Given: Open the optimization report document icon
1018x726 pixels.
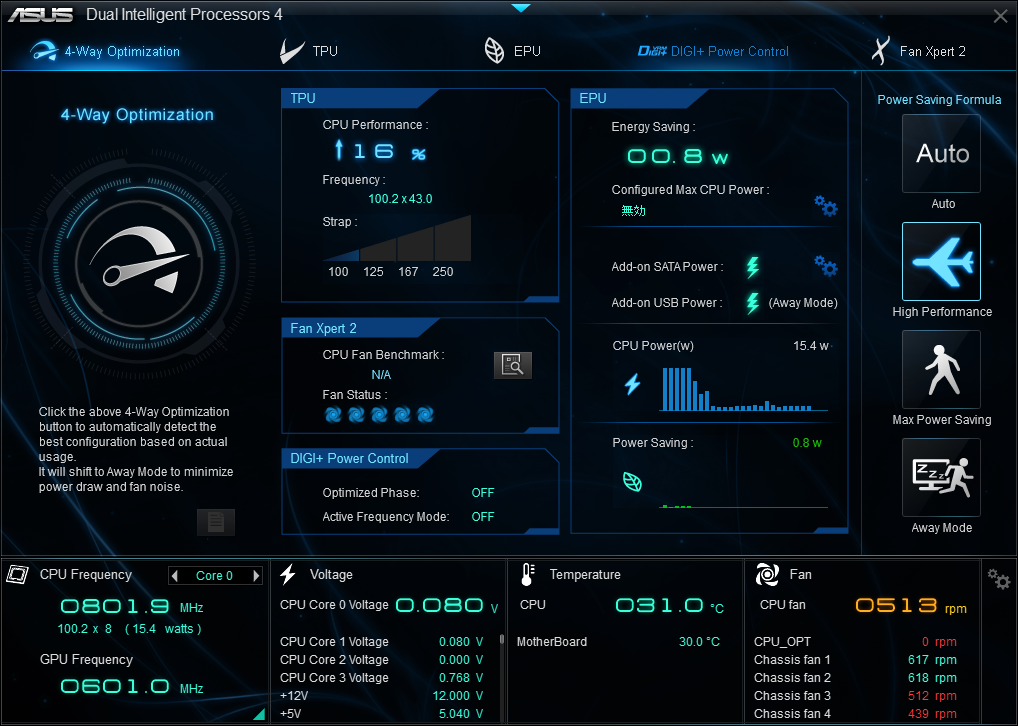Looking at the screenshot, I should point(216,522).
